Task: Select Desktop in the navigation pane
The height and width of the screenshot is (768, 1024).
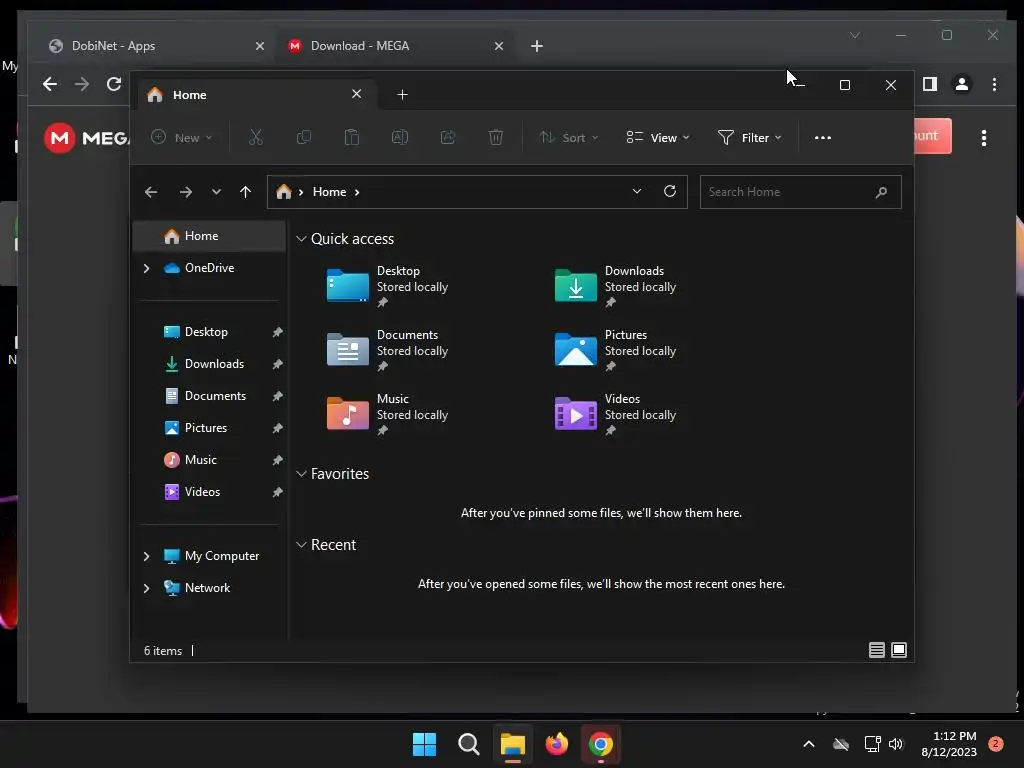Action: [x=209, y=332]
